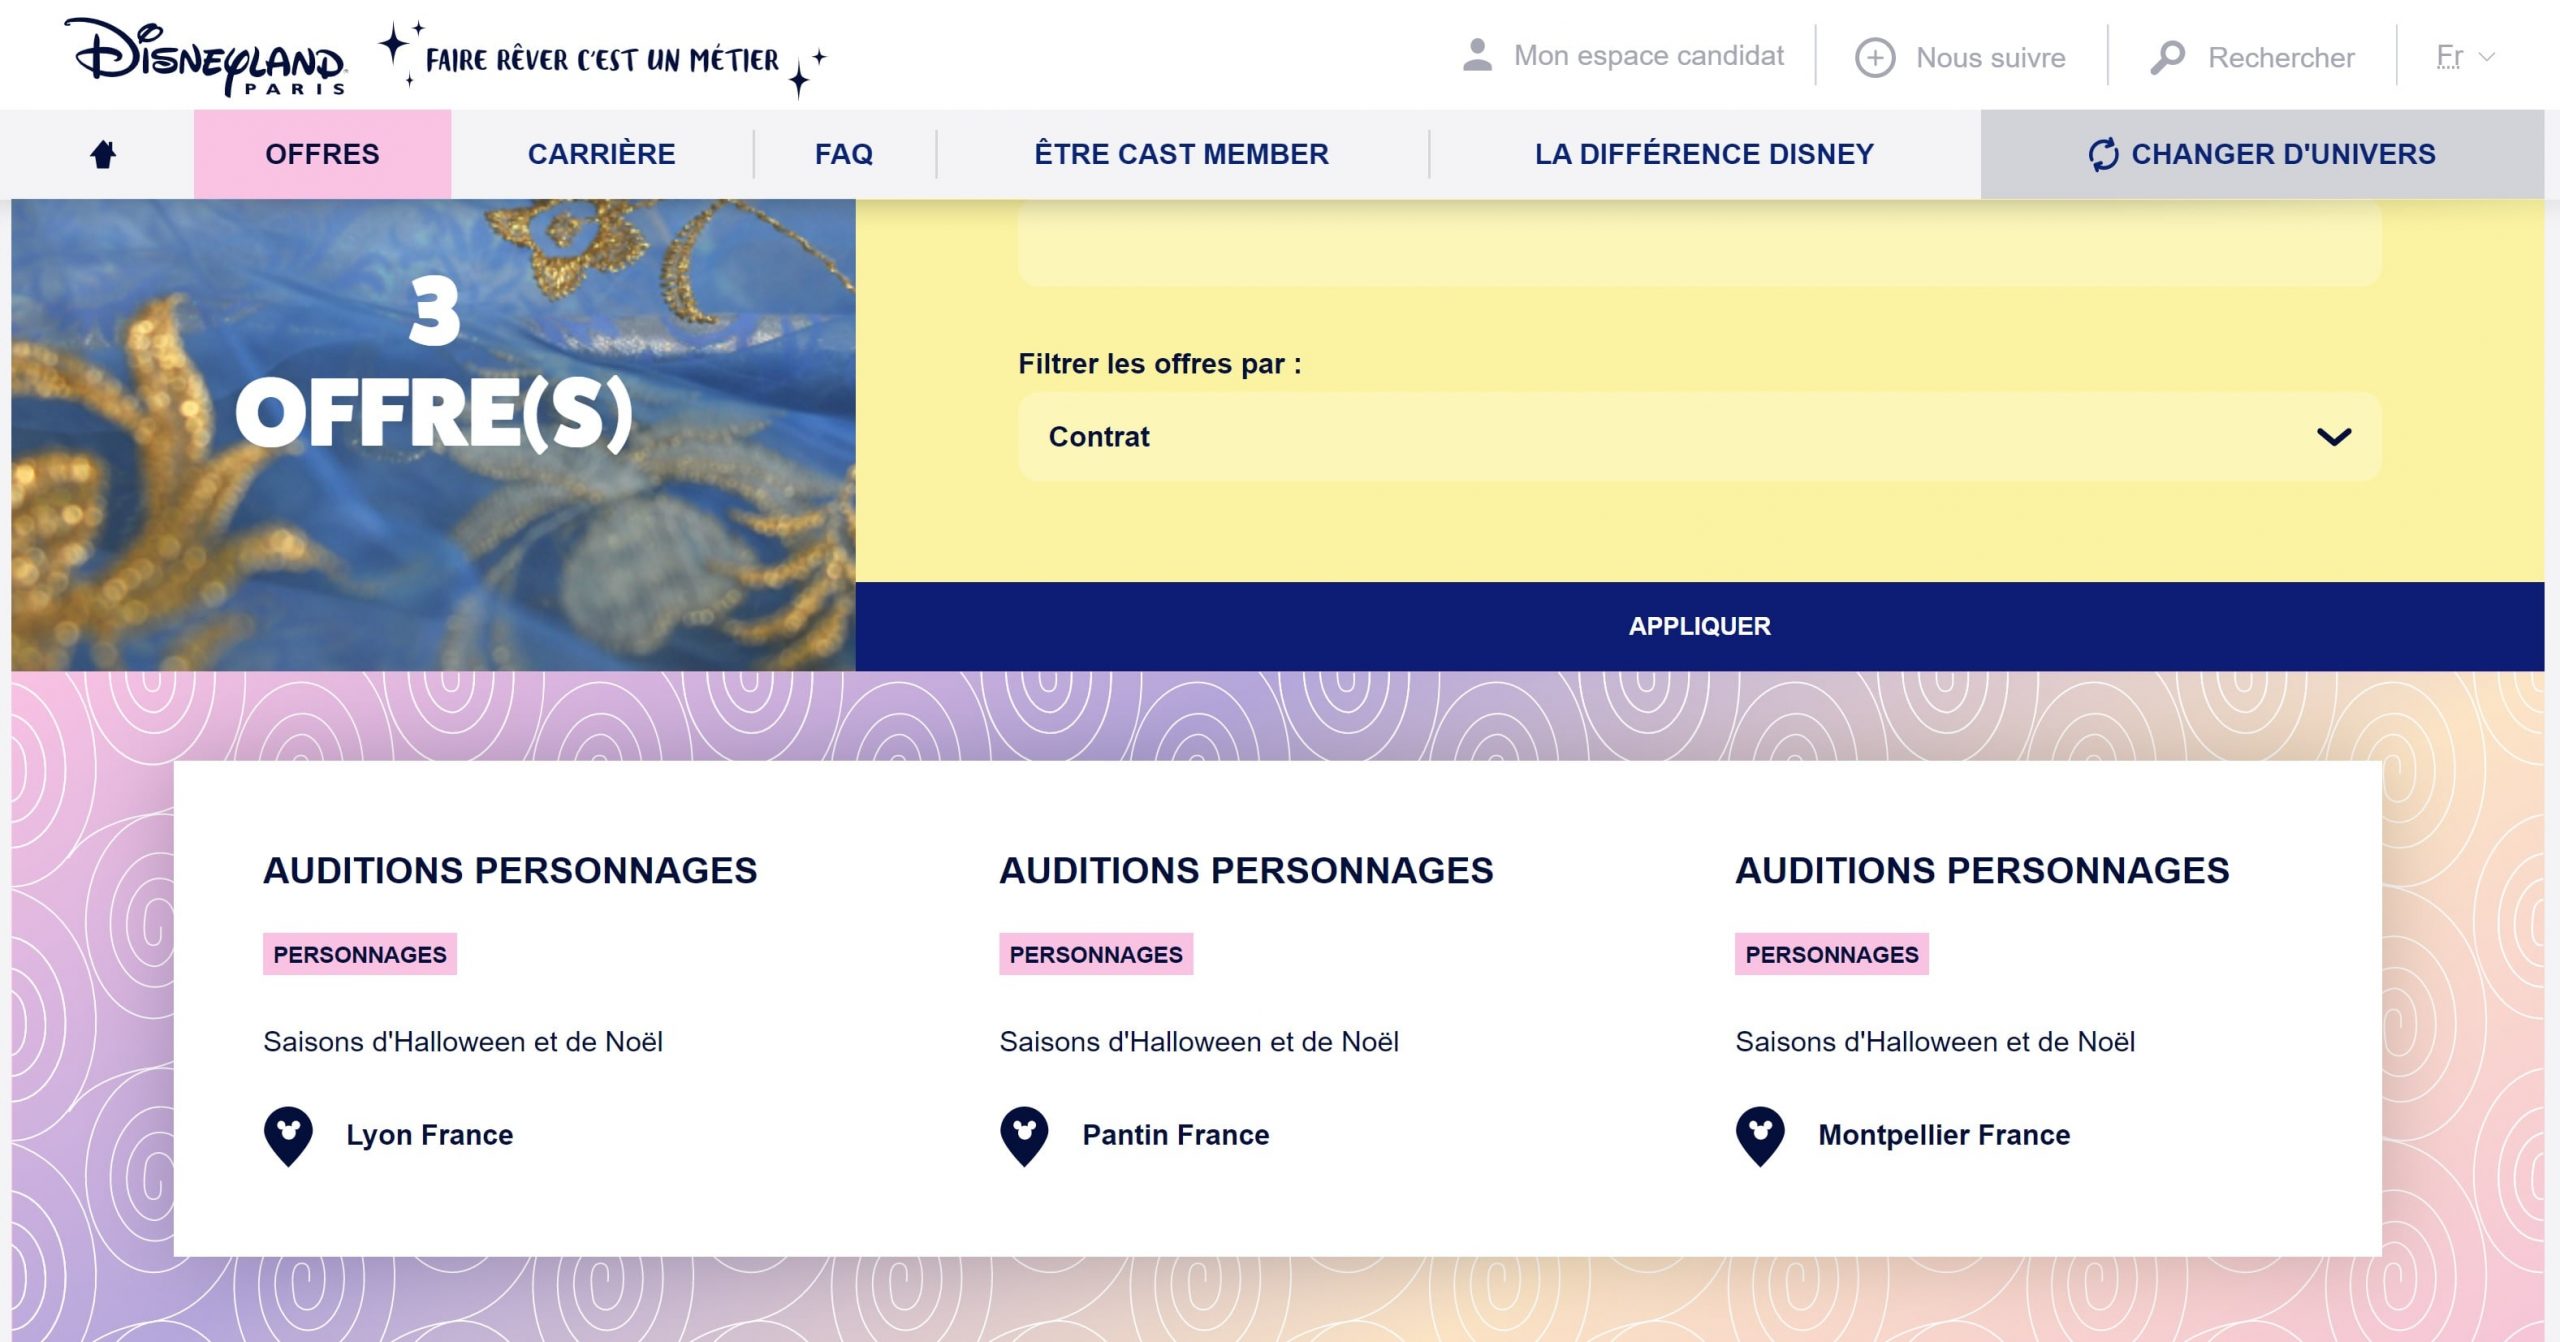2560x1342 pixels.
Task: Open ÊTRE CAST MEMBER menu item
Action: coord(1181,154)
